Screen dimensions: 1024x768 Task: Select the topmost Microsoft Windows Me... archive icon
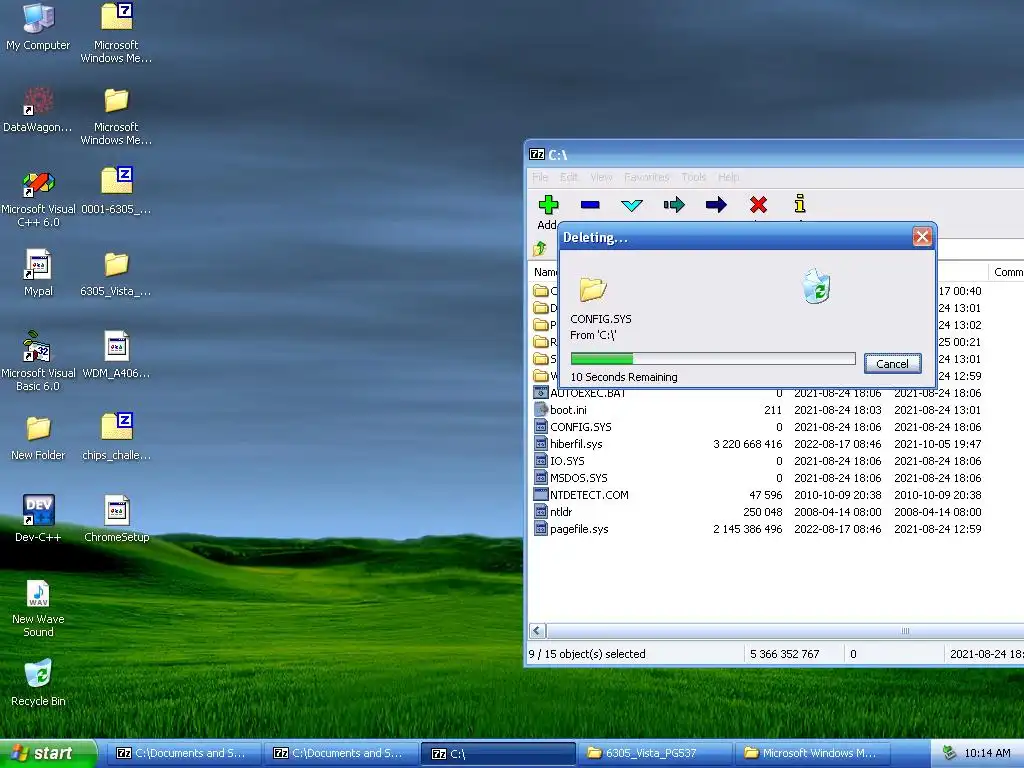pyautogui.click(x=116, y=33)
